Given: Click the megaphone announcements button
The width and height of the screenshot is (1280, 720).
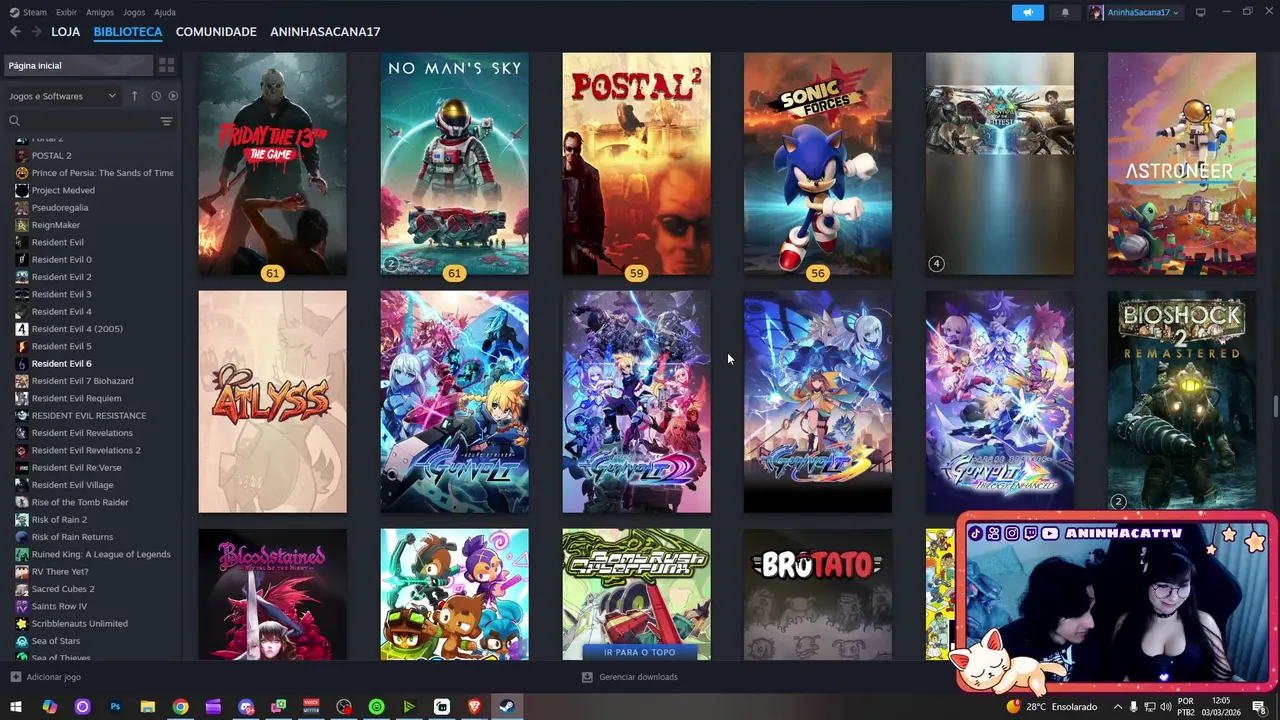Looking at the screenshot, I should (x=1027, y=12).
